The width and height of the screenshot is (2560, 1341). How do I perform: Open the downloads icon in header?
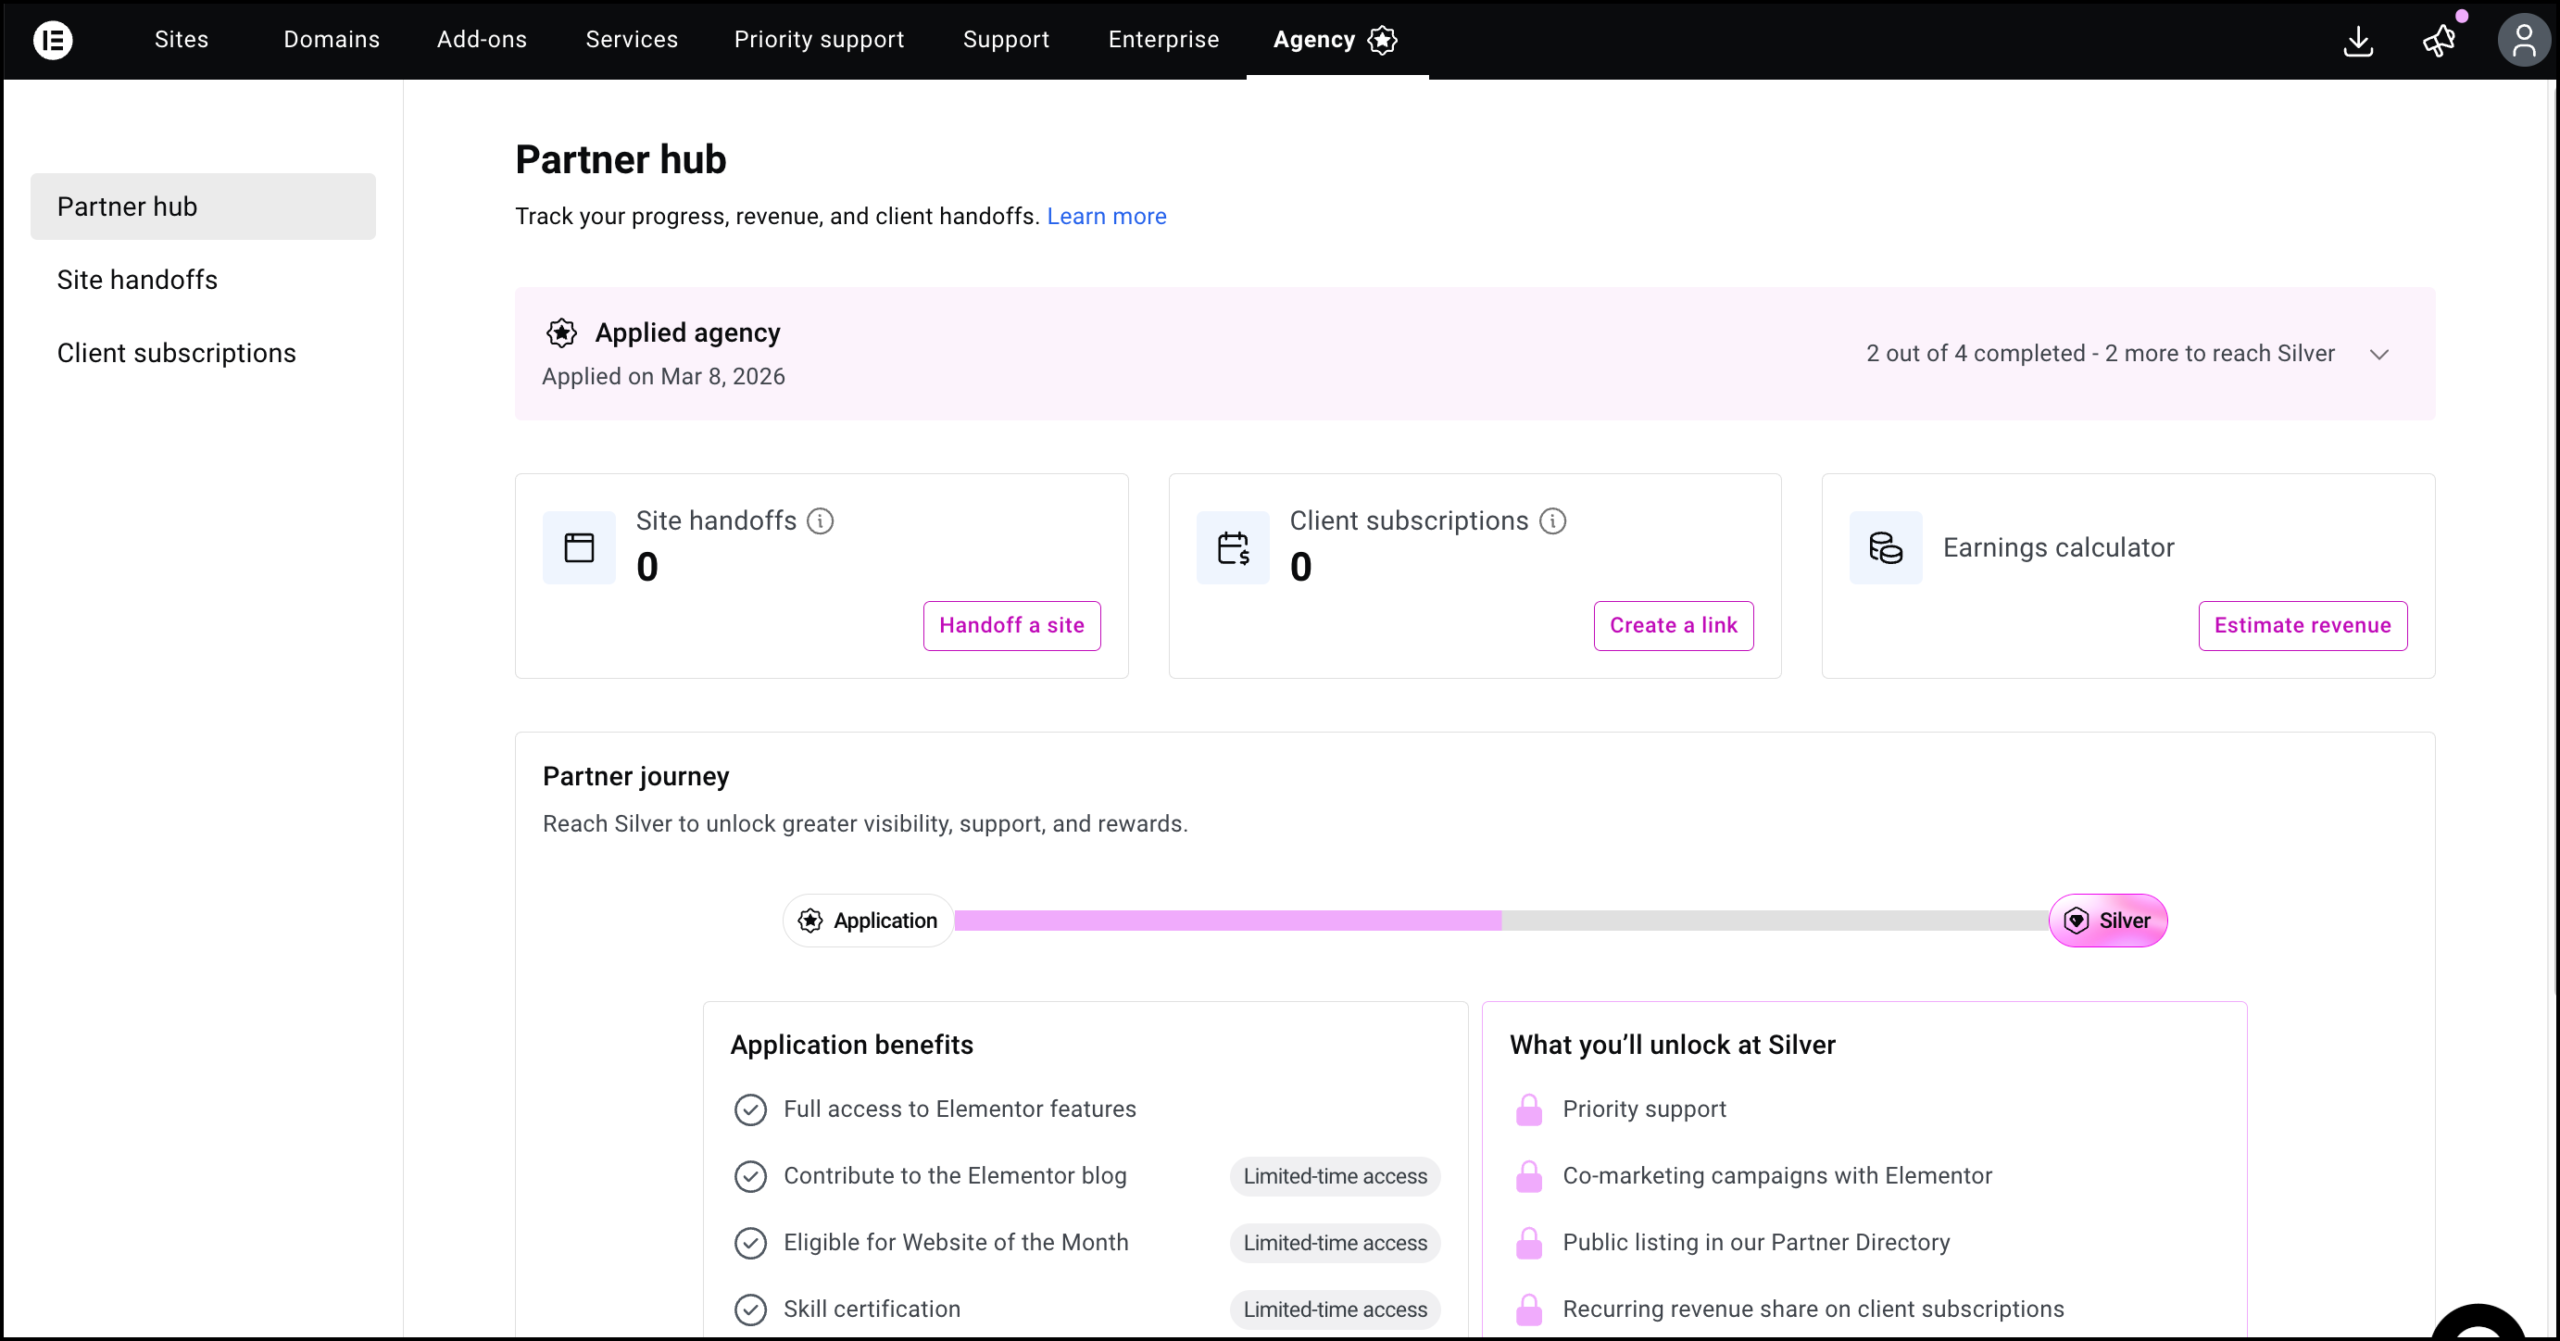(2358, 41)
